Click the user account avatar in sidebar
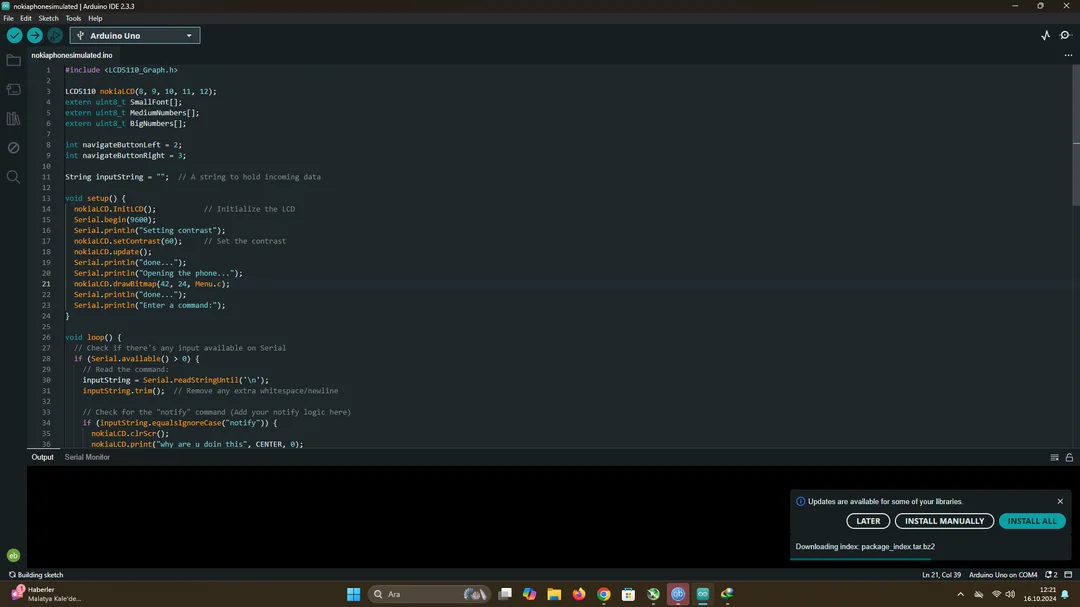 pyautogui.click(x=13, y=555)
